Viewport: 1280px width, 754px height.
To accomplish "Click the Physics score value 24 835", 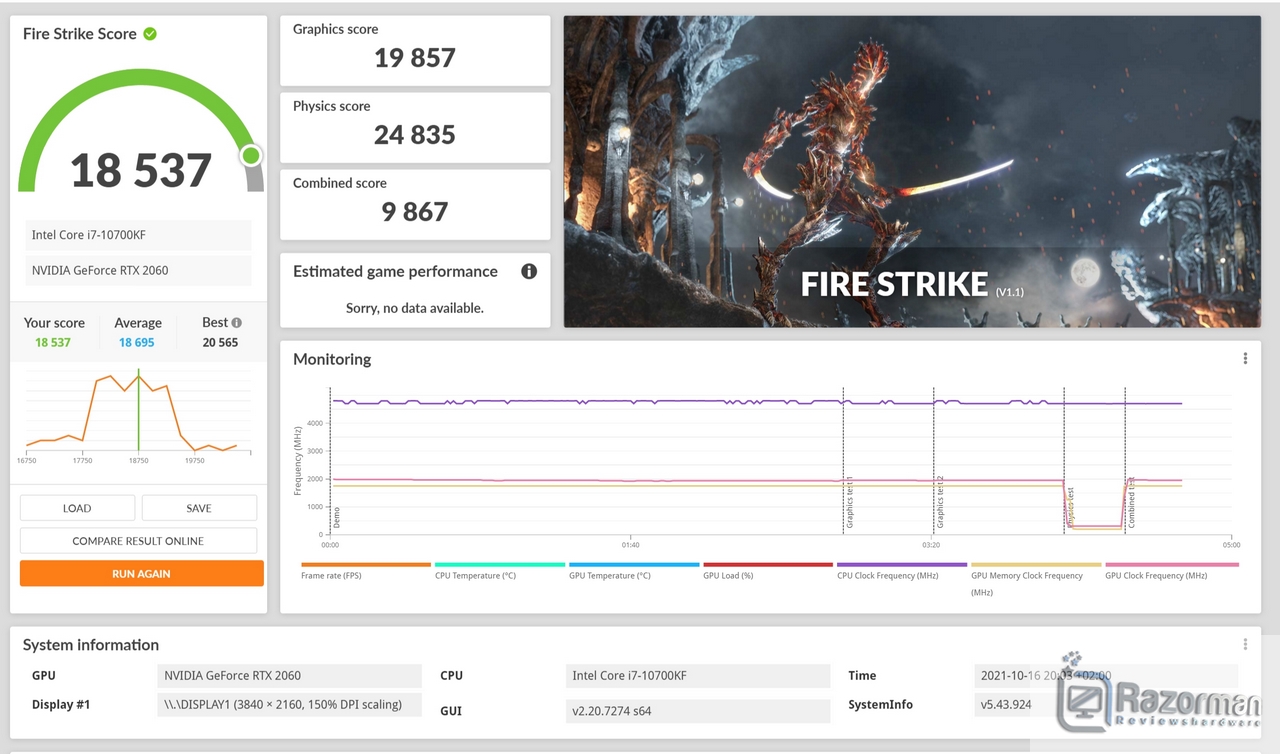I will tap(415, 135).
